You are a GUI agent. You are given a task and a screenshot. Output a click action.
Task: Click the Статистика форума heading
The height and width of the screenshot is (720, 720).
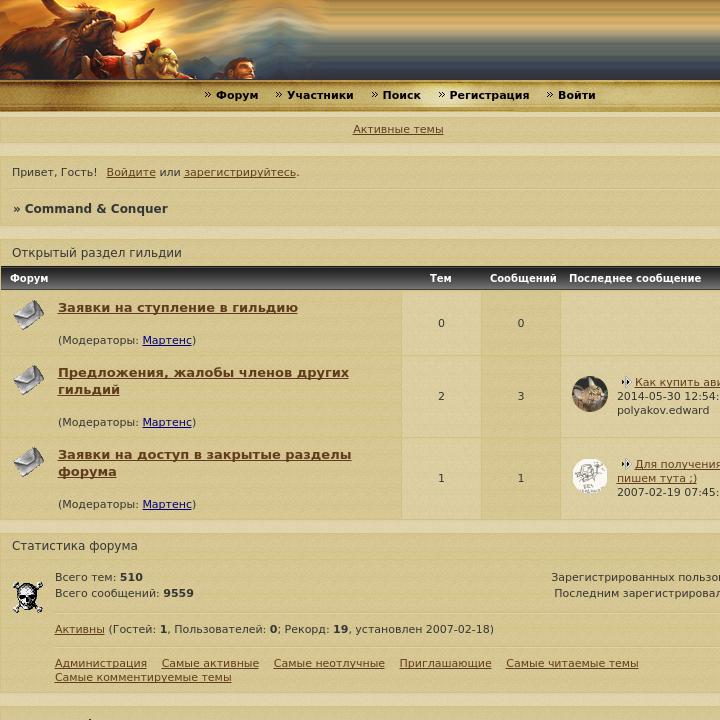75,546
